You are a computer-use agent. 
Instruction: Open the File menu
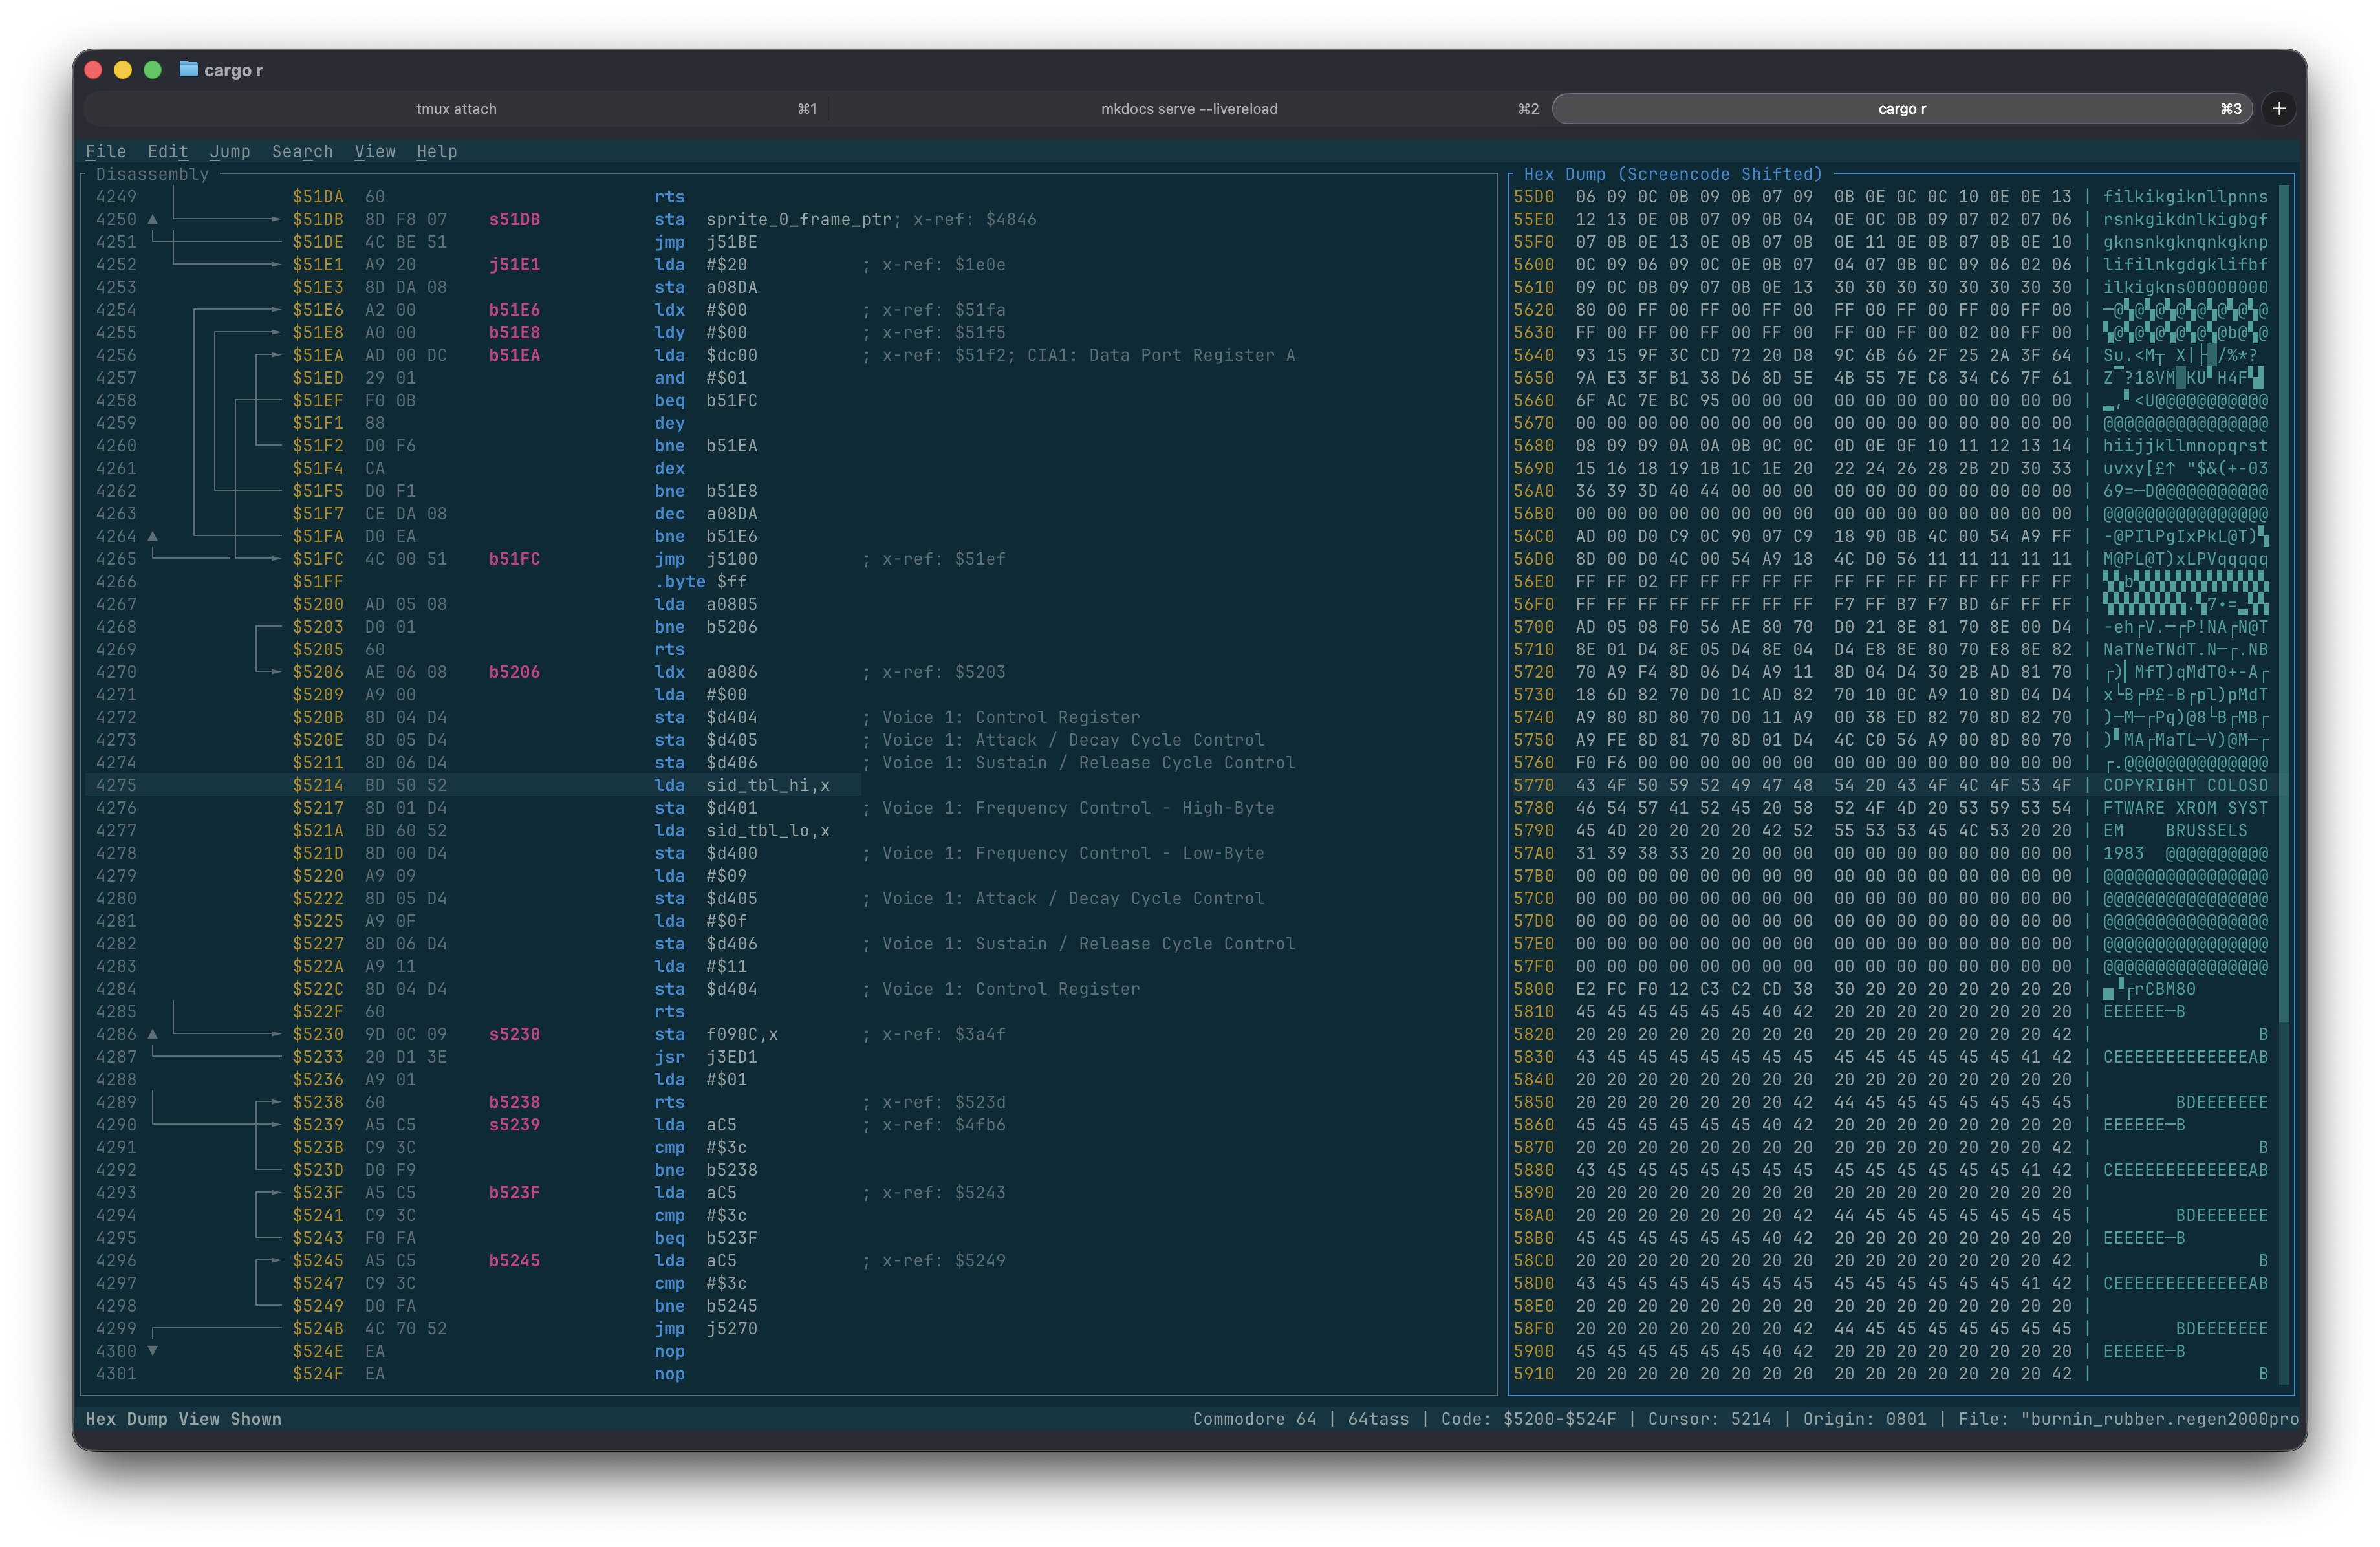[105, 152]
